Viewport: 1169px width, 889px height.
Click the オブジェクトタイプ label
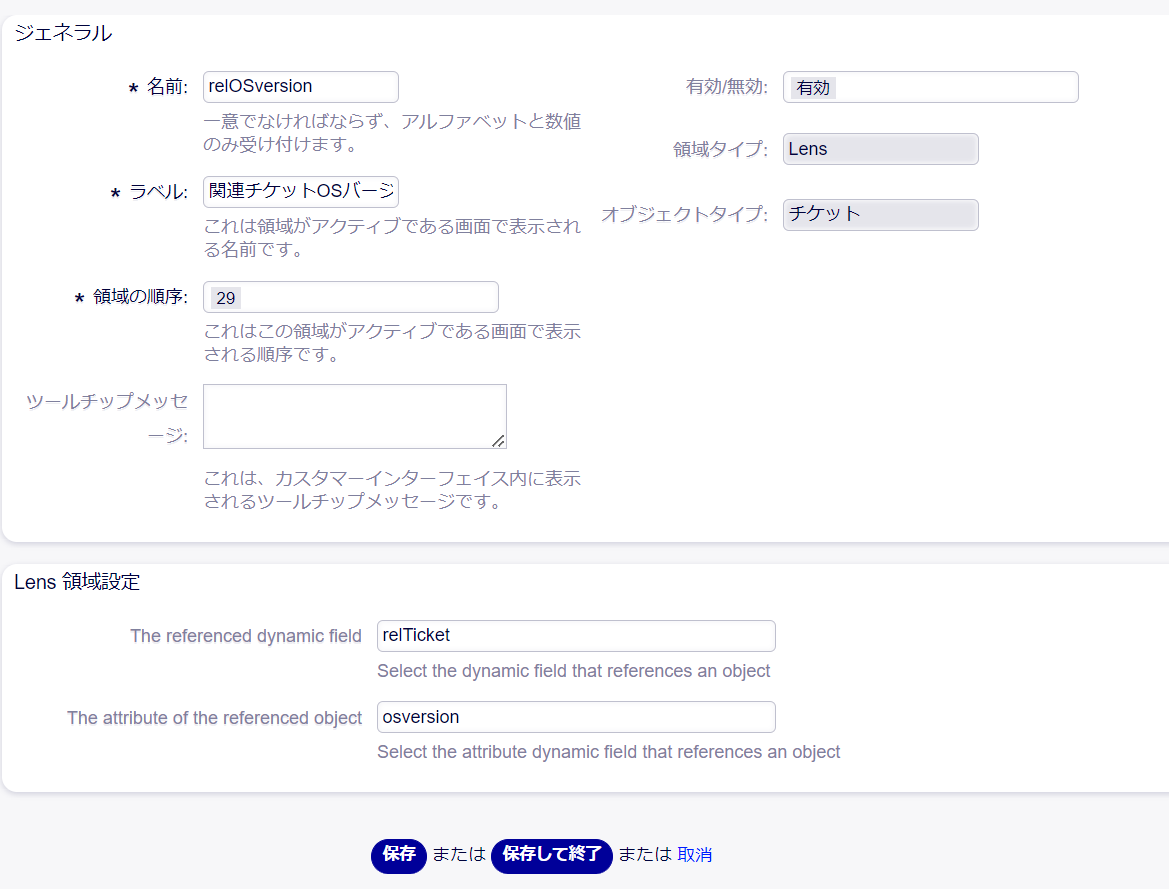tap(684, 215)
